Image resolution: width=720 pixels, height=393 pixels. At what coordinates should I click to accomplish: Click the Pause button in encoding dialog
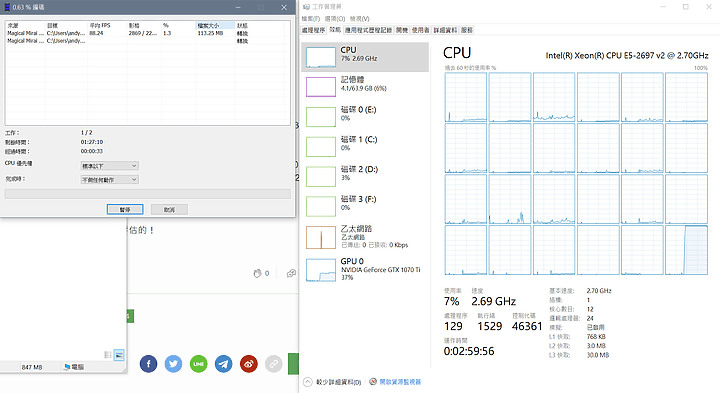pos(125,209)
